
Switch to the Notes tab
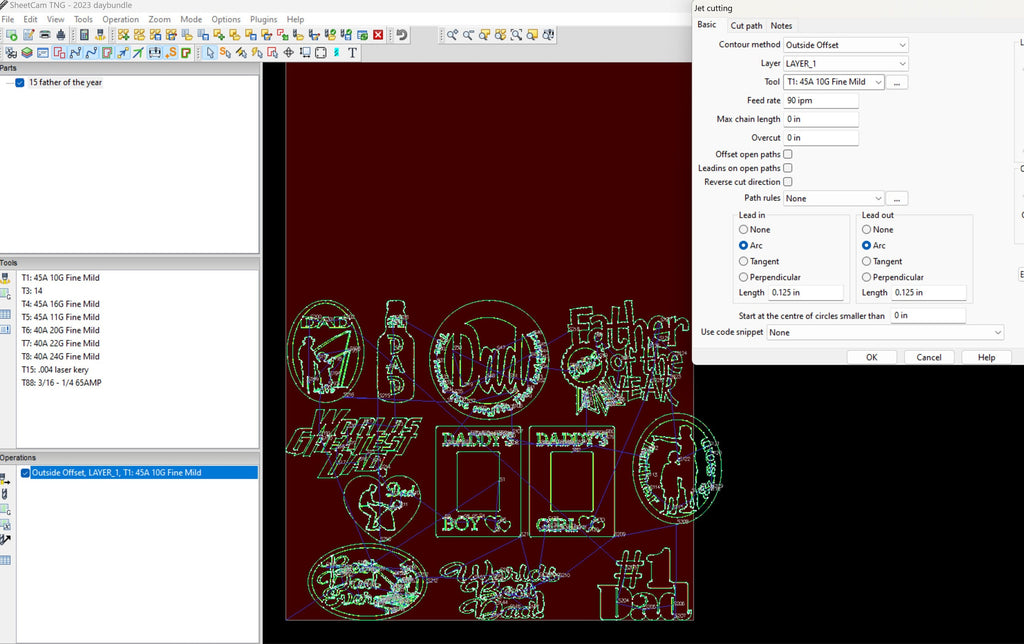point(781,25)
